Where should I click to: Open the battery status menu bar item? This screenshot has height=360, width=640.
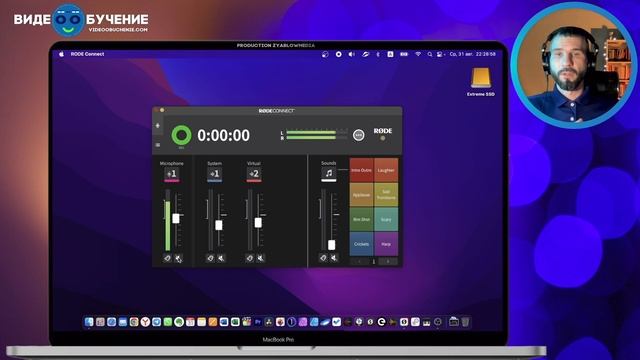tap(404, 54)
